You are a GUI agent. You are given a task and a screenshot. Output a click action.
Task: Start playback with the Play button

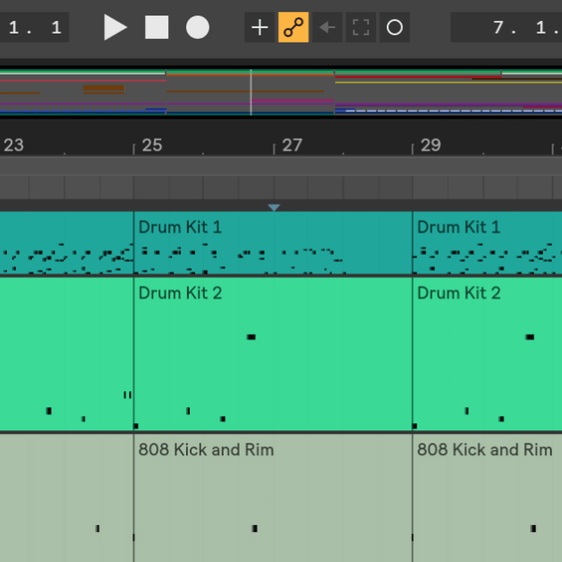[115, 27]
